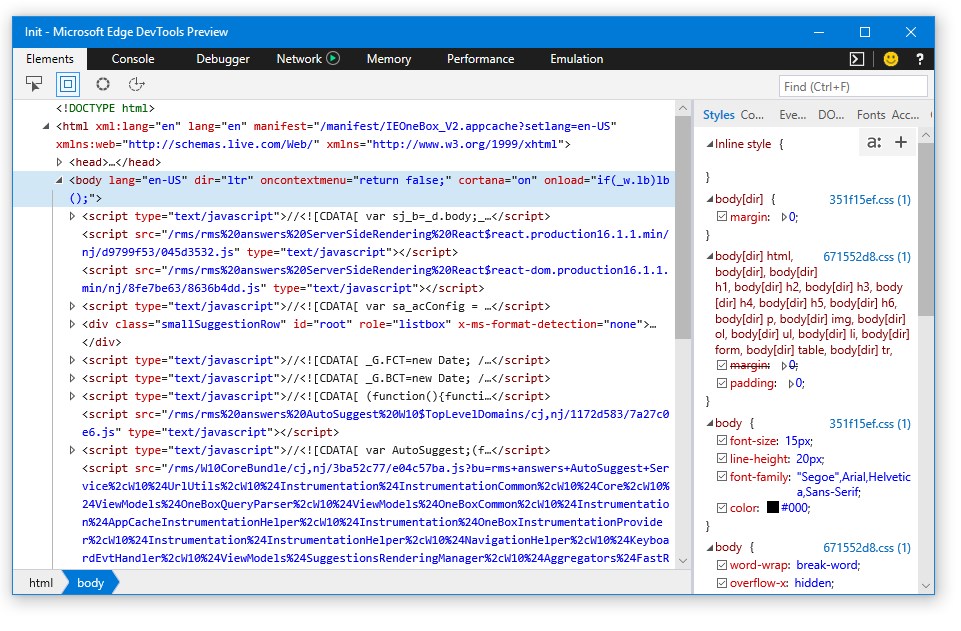Switch to the Console tab
Image resolution: width=961 pixels, height=631 pixels.
point(133,59)
